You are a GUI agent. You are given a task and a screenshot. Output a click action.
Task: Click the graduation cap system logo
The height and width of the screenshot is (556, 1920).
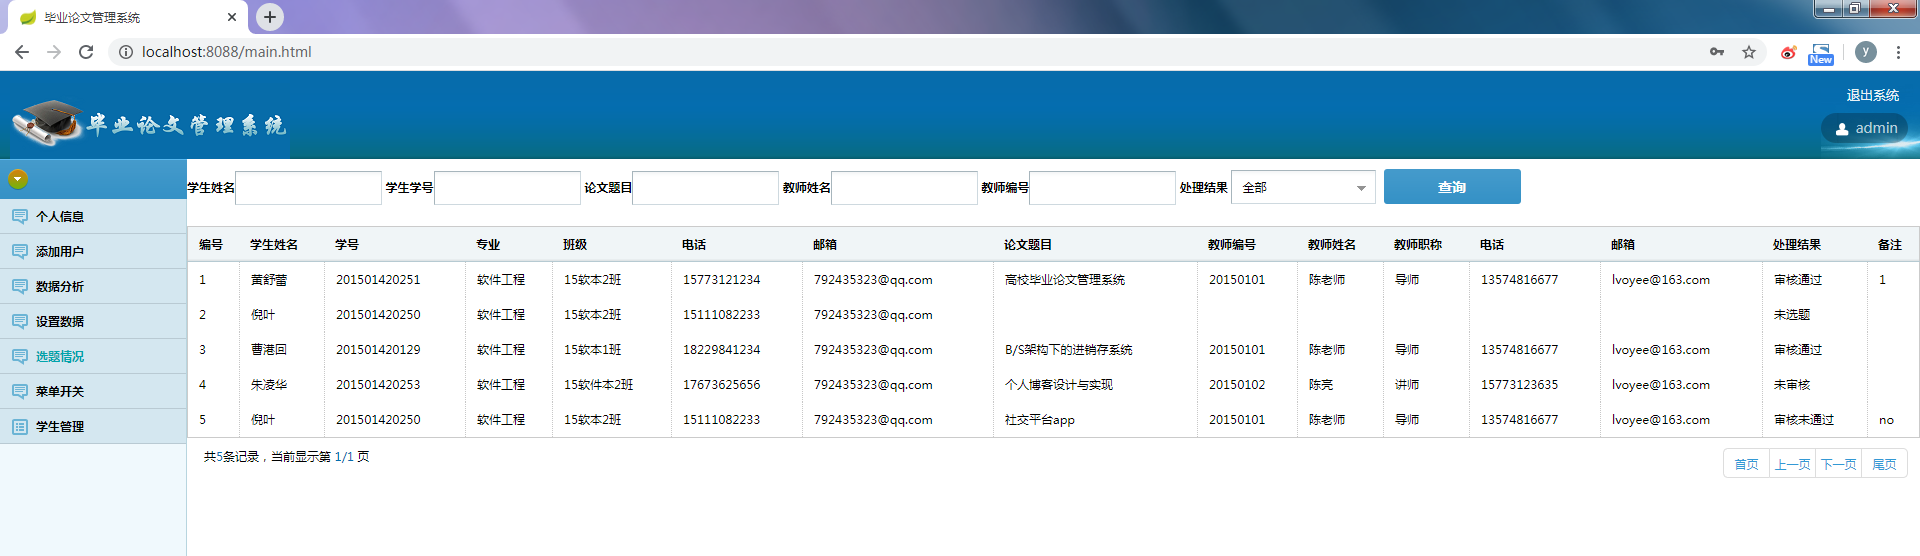pyautogui.click(x=47, y=122)
